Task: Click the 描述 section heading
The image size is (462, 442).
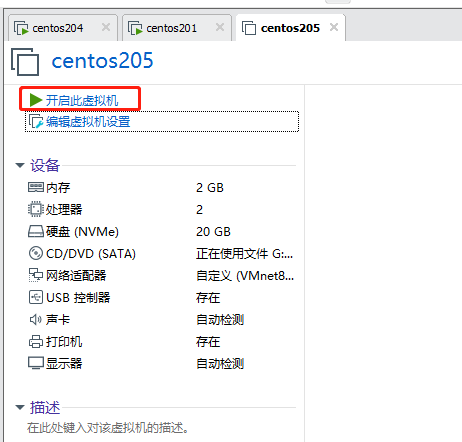Action: (x=45, y=407)
